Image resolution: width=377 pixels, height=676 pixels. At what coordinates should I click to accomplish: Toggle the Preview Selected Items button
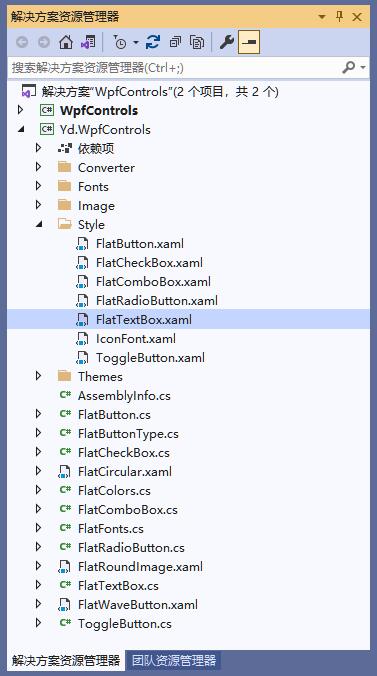(249, 42)
